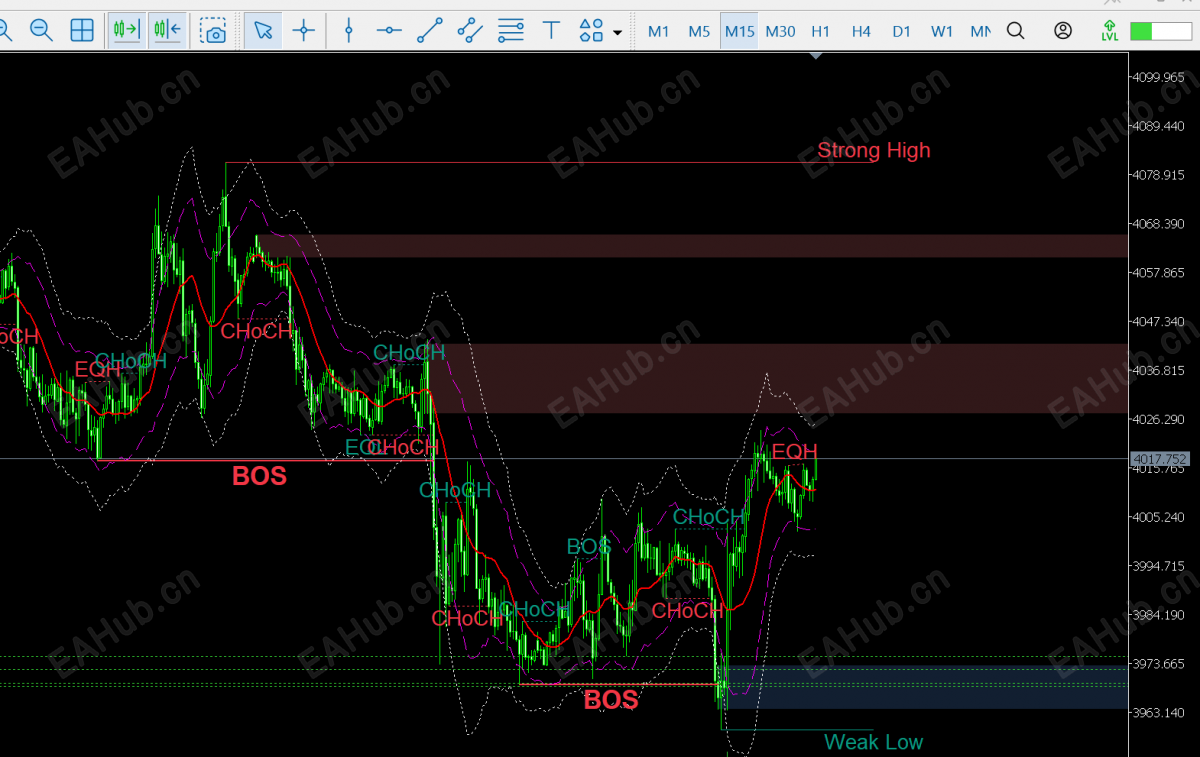Screen dimensions: 1200x757
Task: Select the text label tool
Action: pyautogui.click(x=551, y=31)
